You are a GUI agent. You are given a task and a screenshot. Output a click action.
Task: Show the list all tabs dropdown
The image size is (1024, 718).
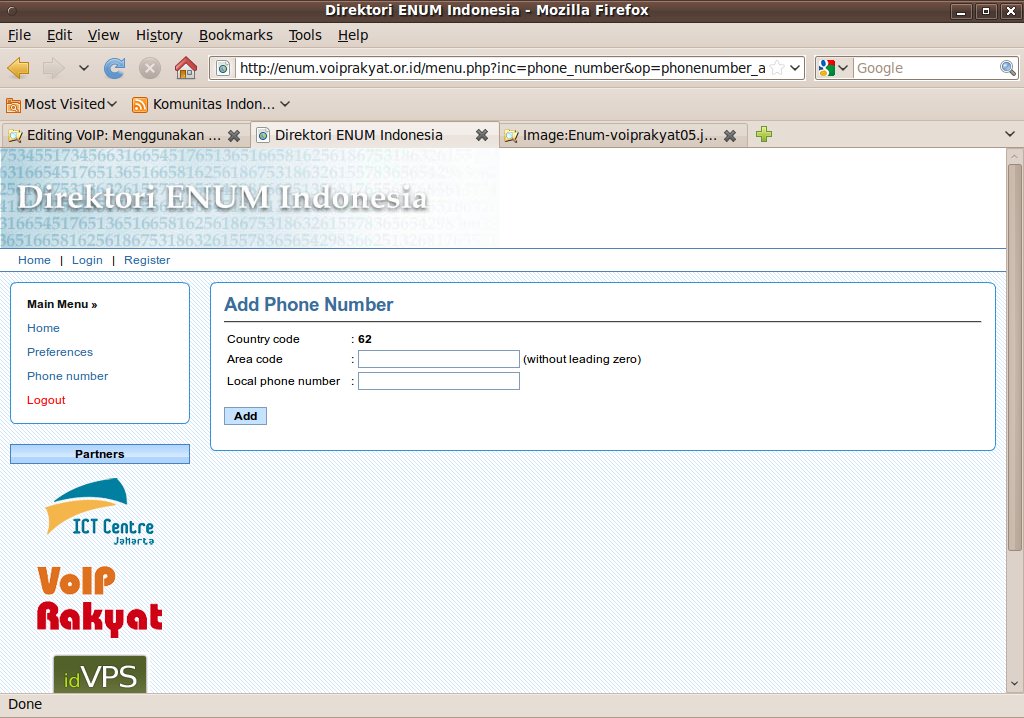pos(1009,134)
